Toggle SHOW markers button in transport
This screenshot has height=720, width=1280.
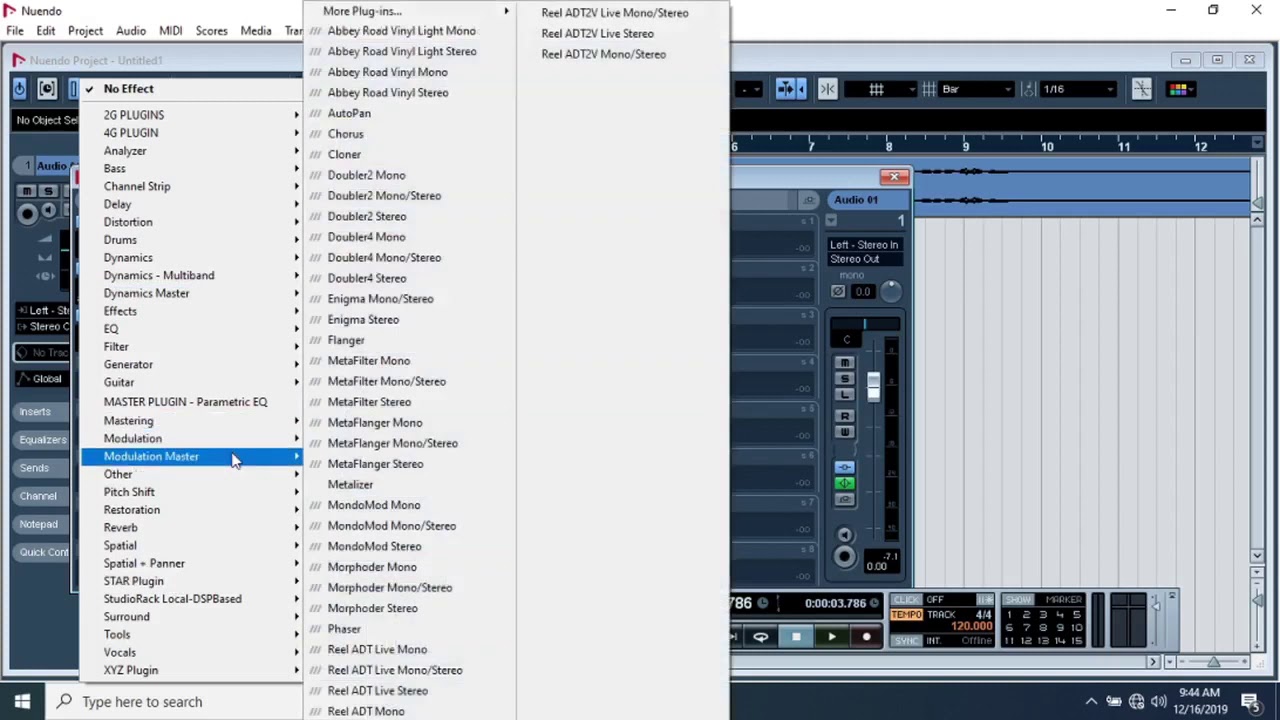coord(1018,600)
